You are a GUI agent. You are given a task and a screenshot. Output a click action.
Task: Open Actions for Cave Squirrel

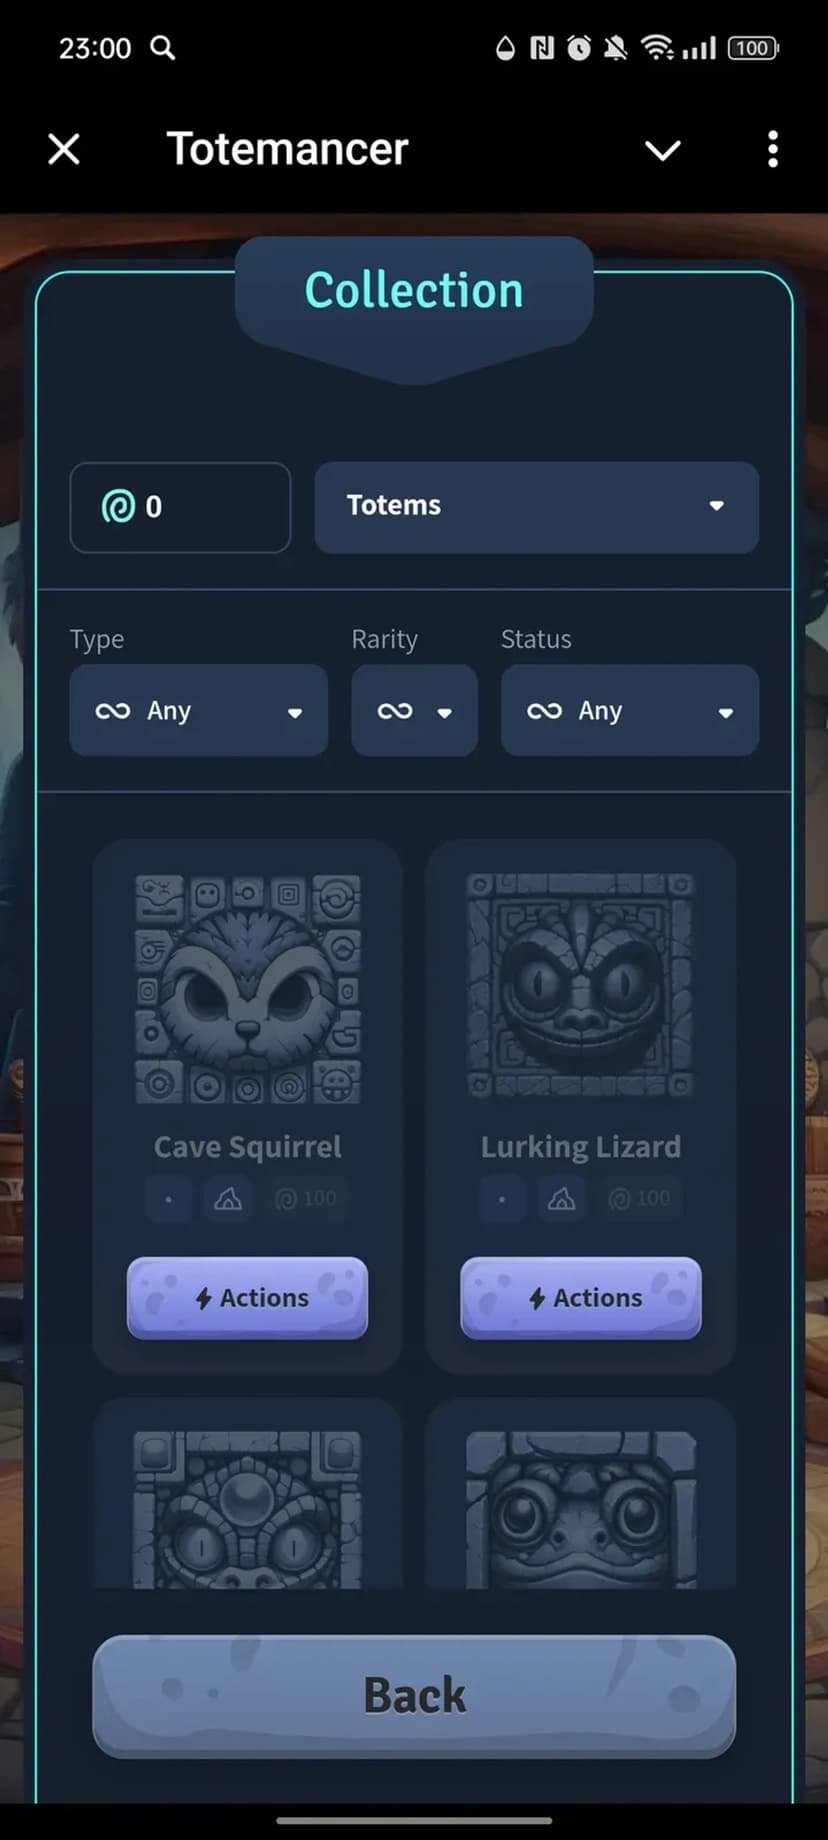[x=247, y=1298]
